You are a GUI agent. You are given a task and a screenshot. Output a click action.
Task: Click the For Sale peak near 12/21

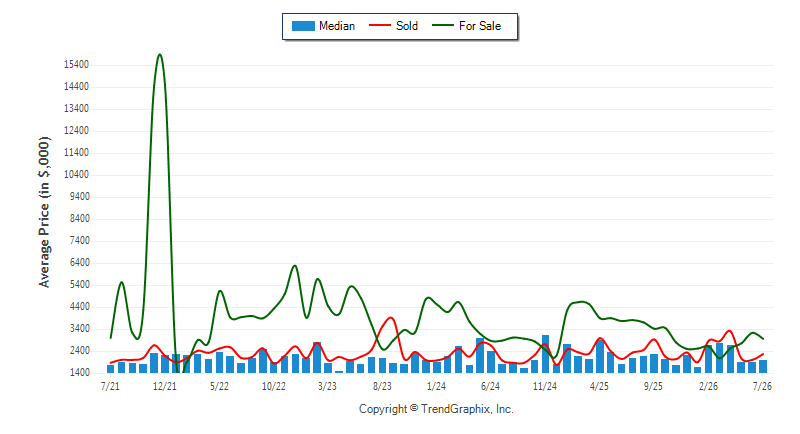160,55
